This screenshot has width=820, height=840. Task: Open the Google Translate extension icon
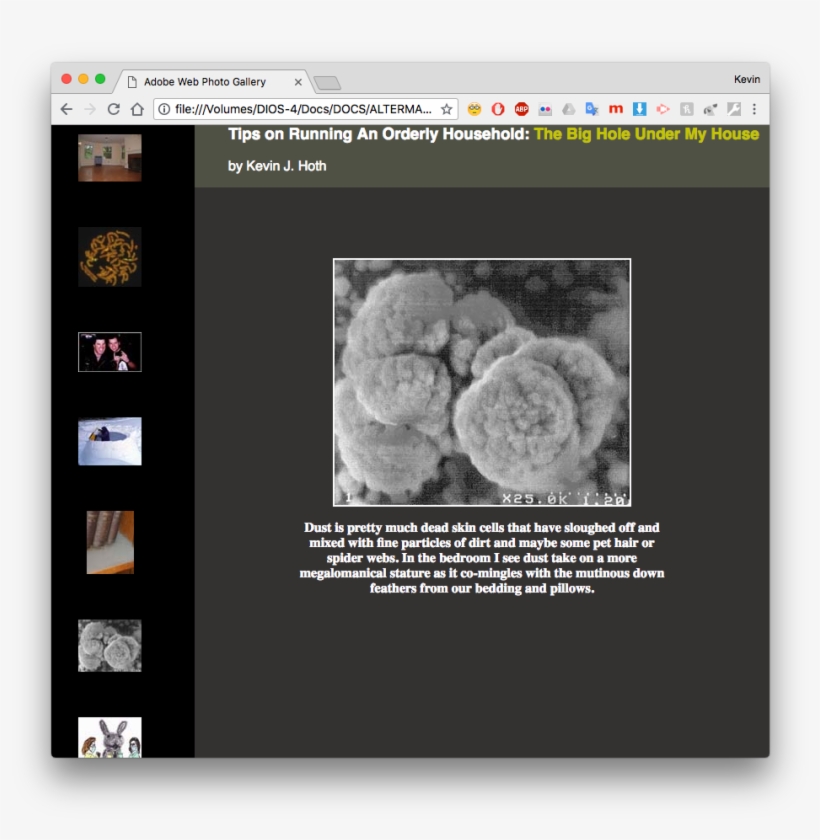[x=592, y=109]
